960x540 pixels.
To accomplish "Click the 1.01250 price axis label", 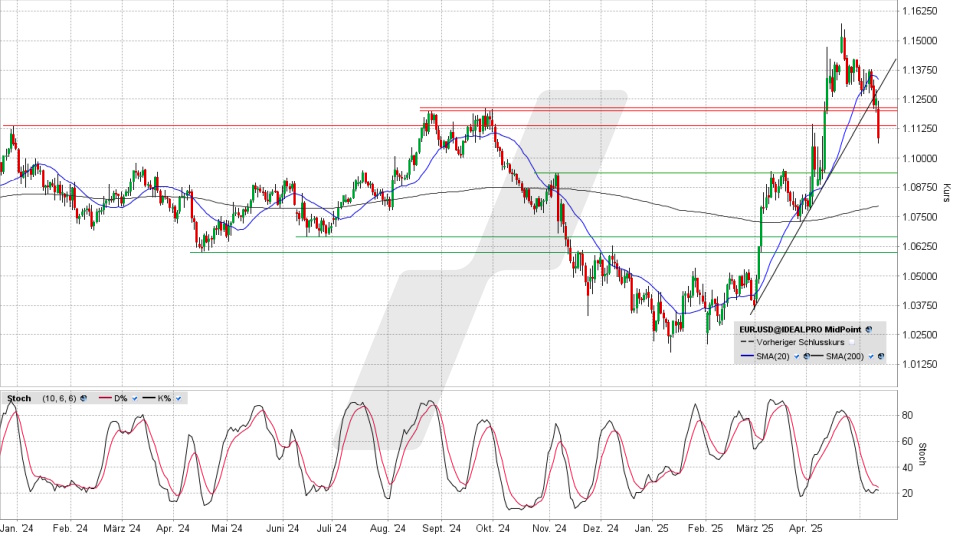I will pos(919,364).
